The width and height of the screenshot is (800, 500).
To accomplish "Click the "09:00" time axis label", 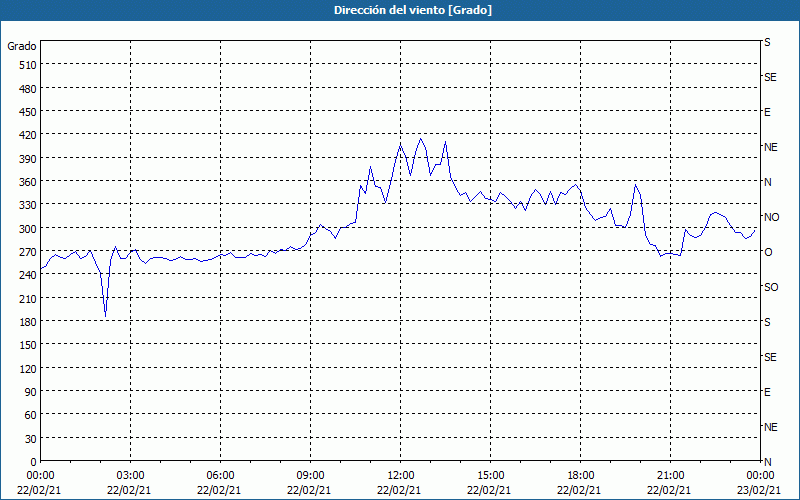I will point(311,476).
